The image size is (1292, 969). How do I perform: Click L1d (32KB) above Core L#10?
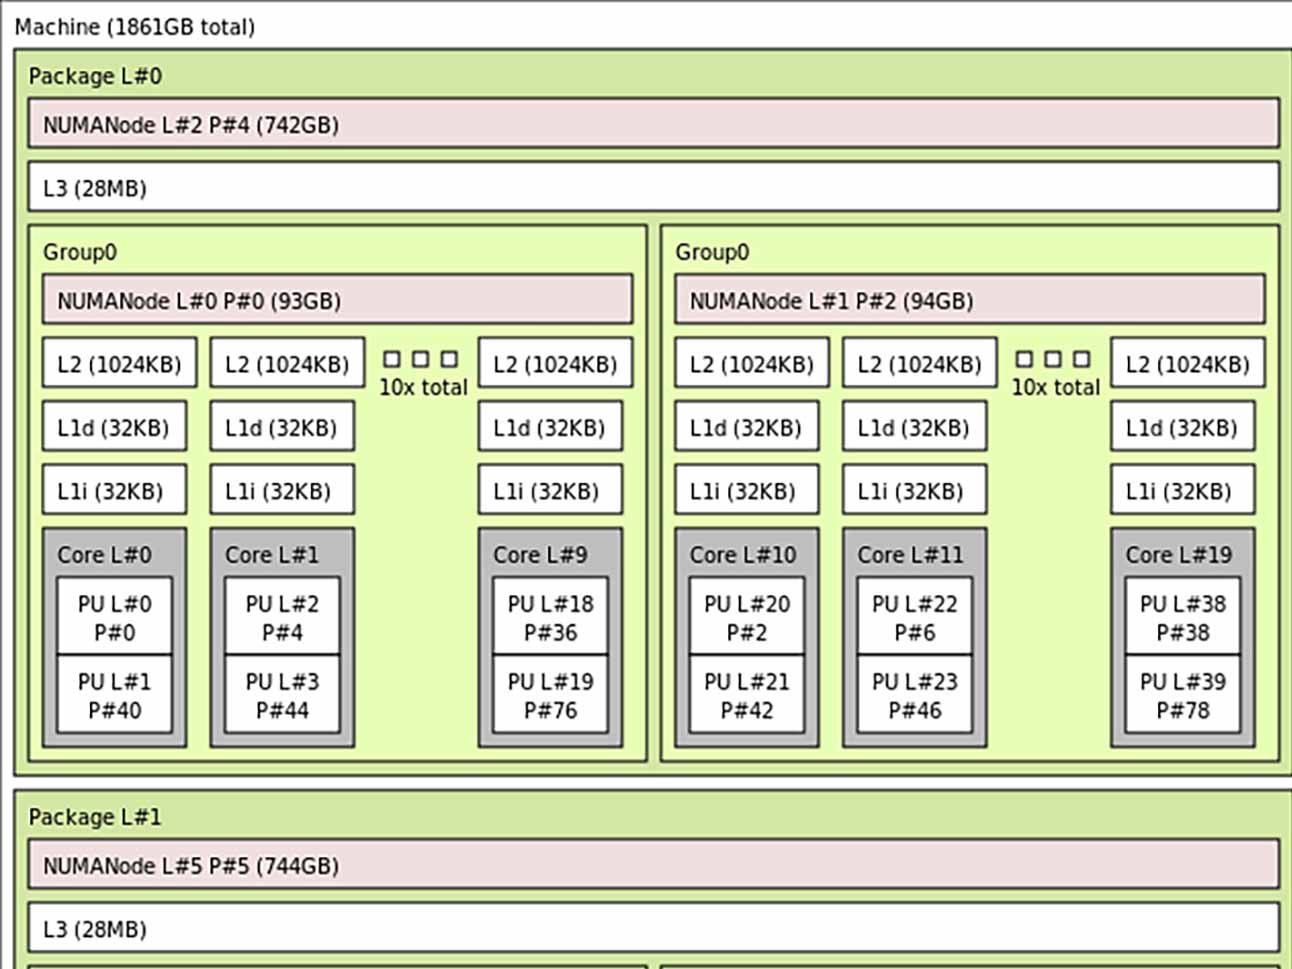coord(747,427)
